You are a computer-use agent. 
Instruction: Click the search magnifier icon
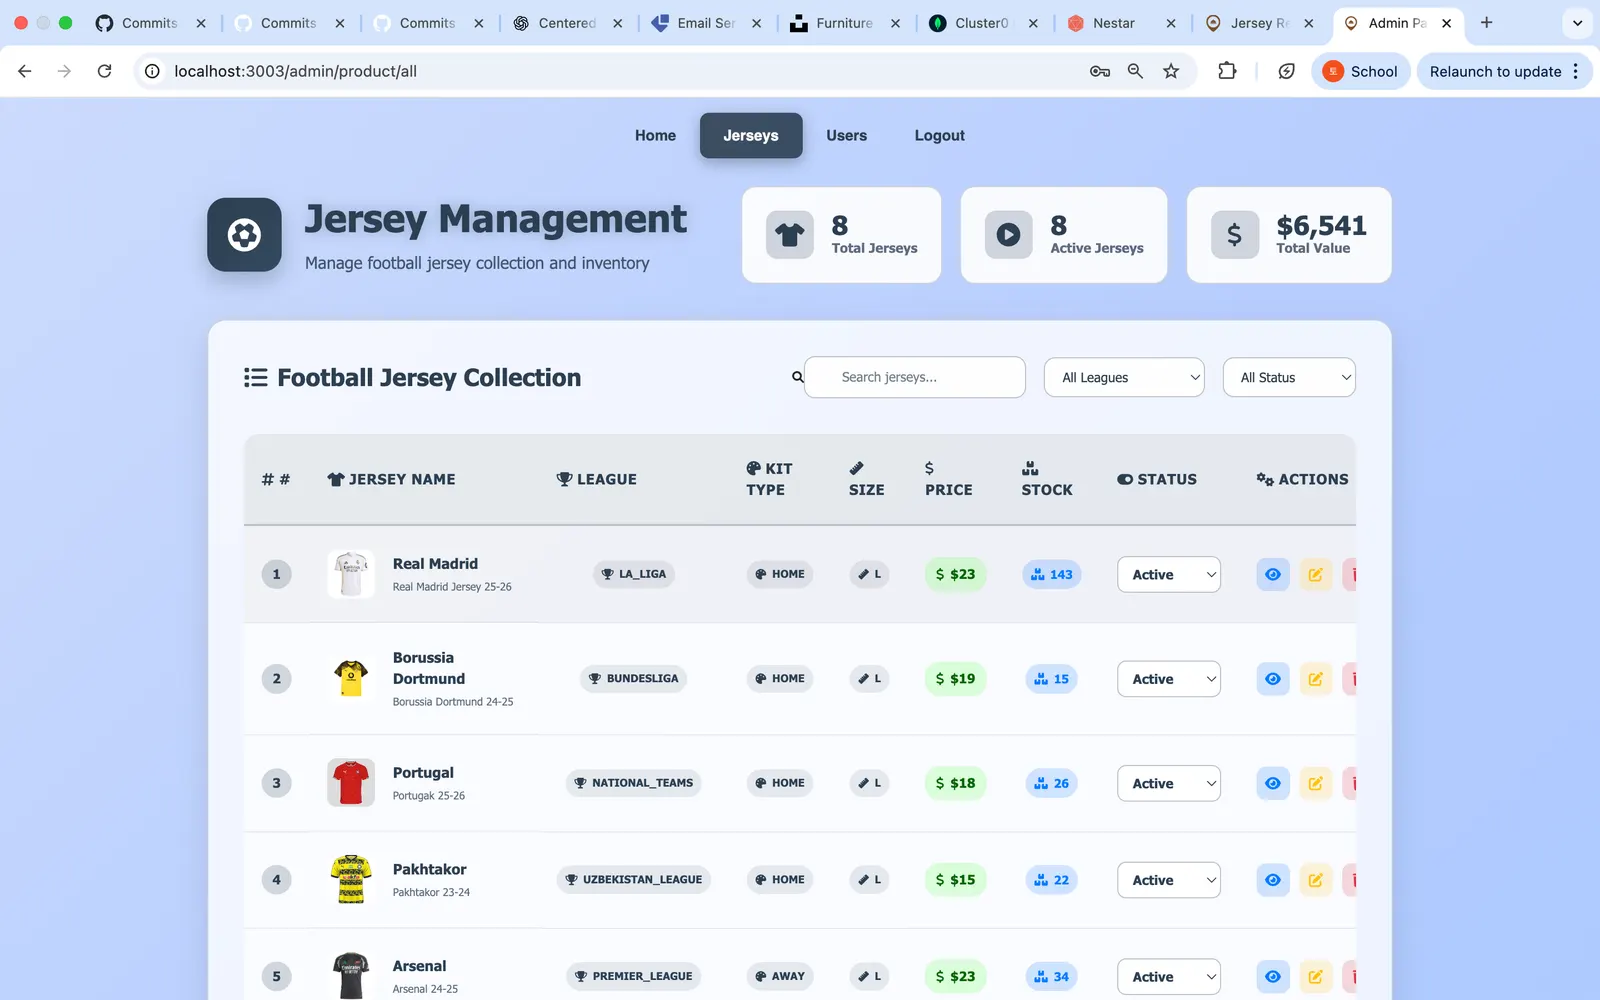coord(798,377)
